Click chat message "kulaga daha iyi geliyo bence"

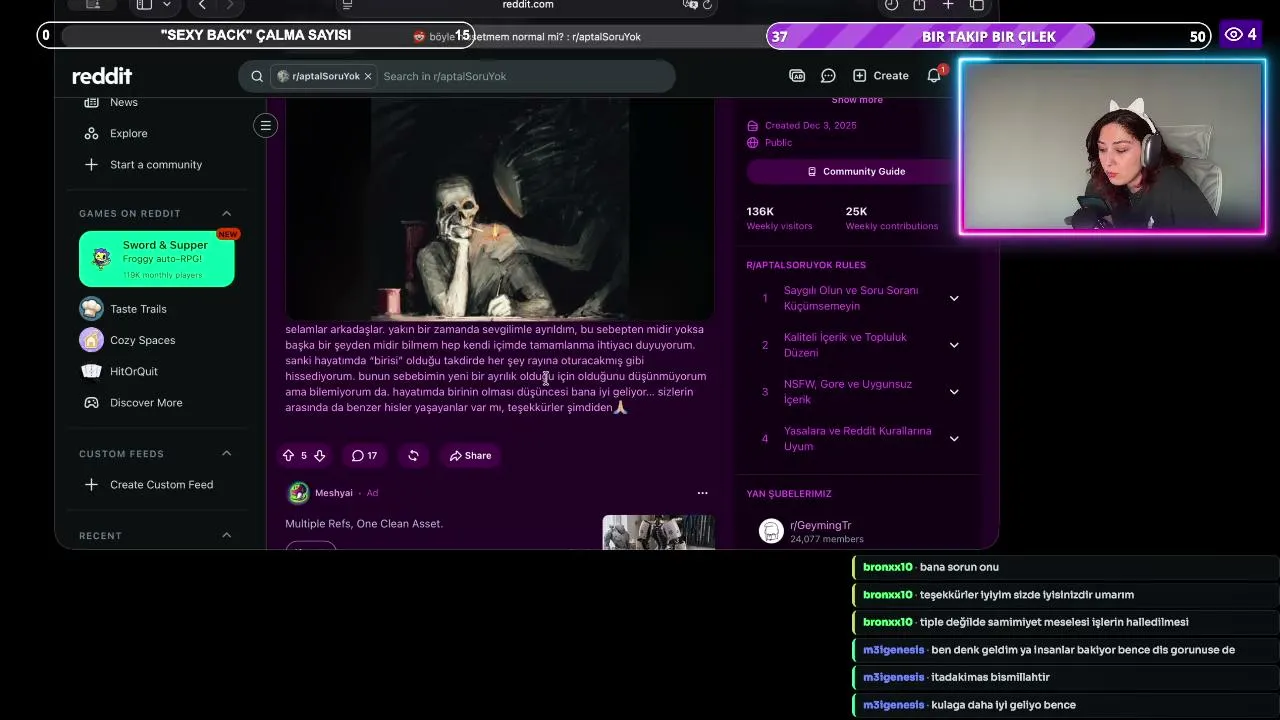pos(1003,705)
